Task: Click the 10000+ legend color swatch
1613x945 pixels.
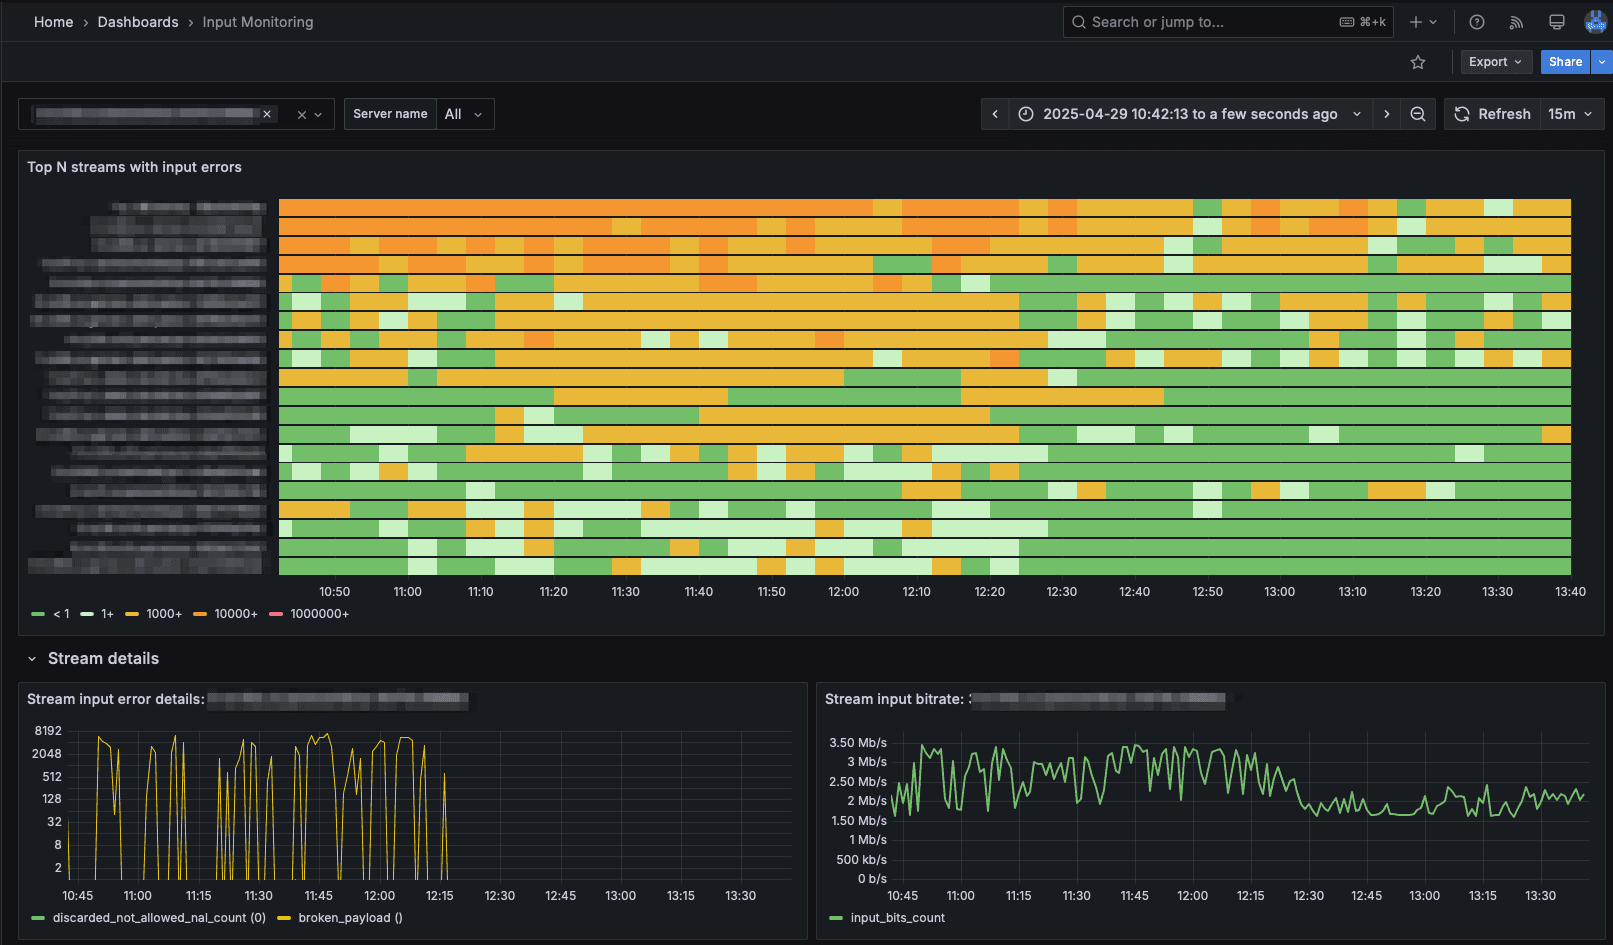Action: click(x=200, y=614)
